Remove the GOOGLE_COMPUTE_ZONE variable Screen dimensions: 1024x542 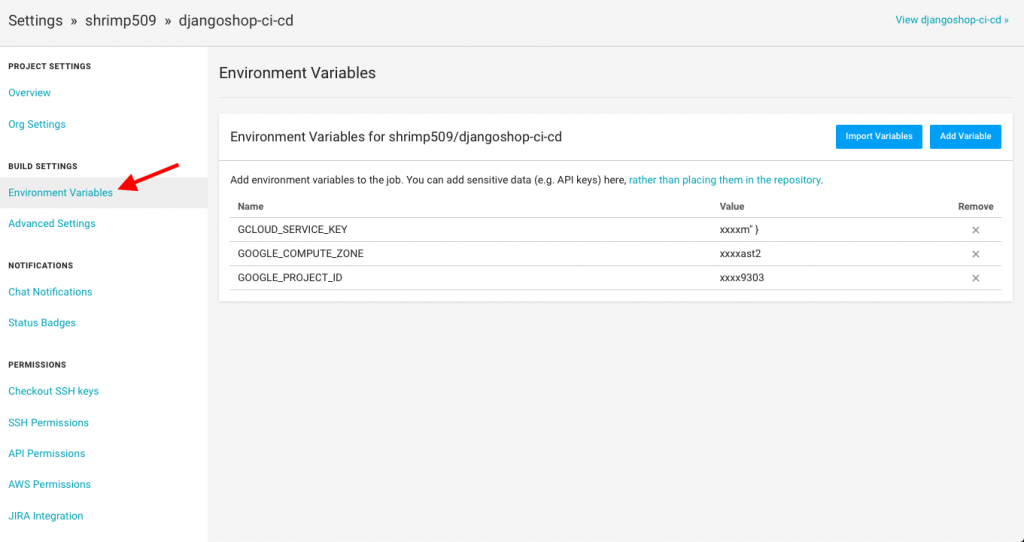[x=975, y=254]
